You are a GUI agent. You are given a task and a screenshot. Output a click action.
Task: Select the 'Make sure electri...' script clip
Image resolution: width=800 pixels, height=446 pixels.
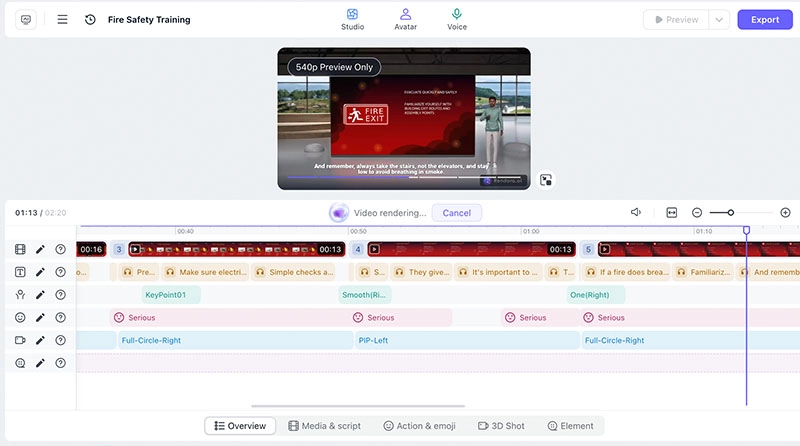coord(206,272)
